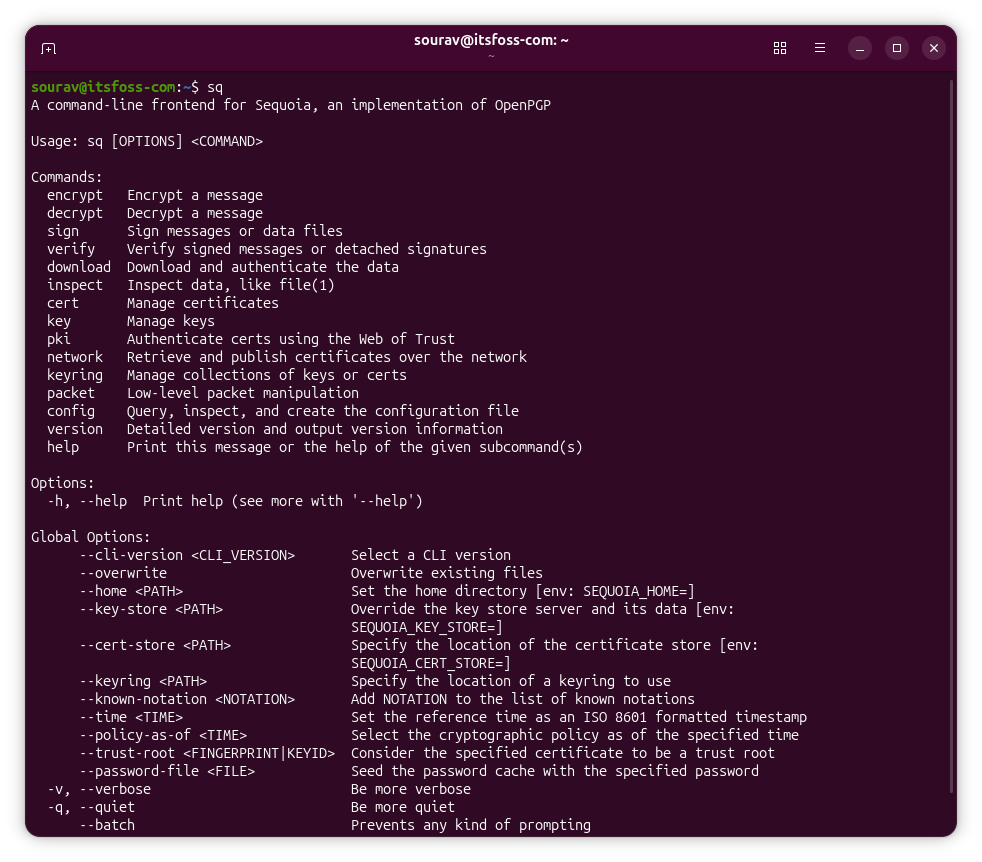Click the '-h, --help' option
The width and height of the screenshot is (982, 862).
click(87, 501)
